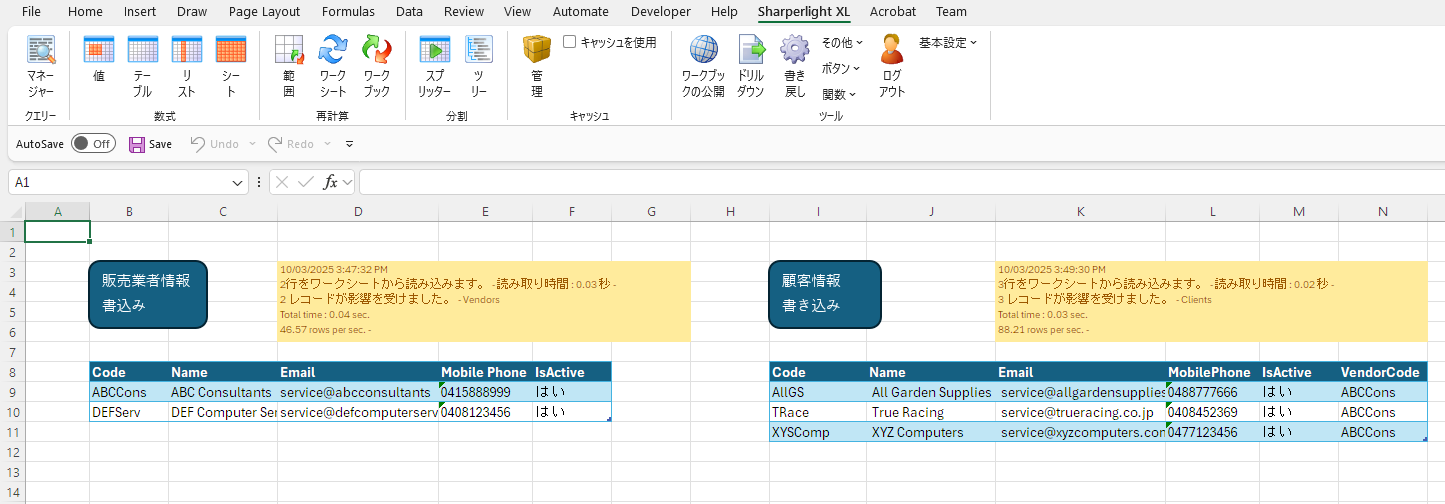Insert a リスト list formula
Image resolution: width=1445 pixels, height=504 pixels.
tap(187, 67)
